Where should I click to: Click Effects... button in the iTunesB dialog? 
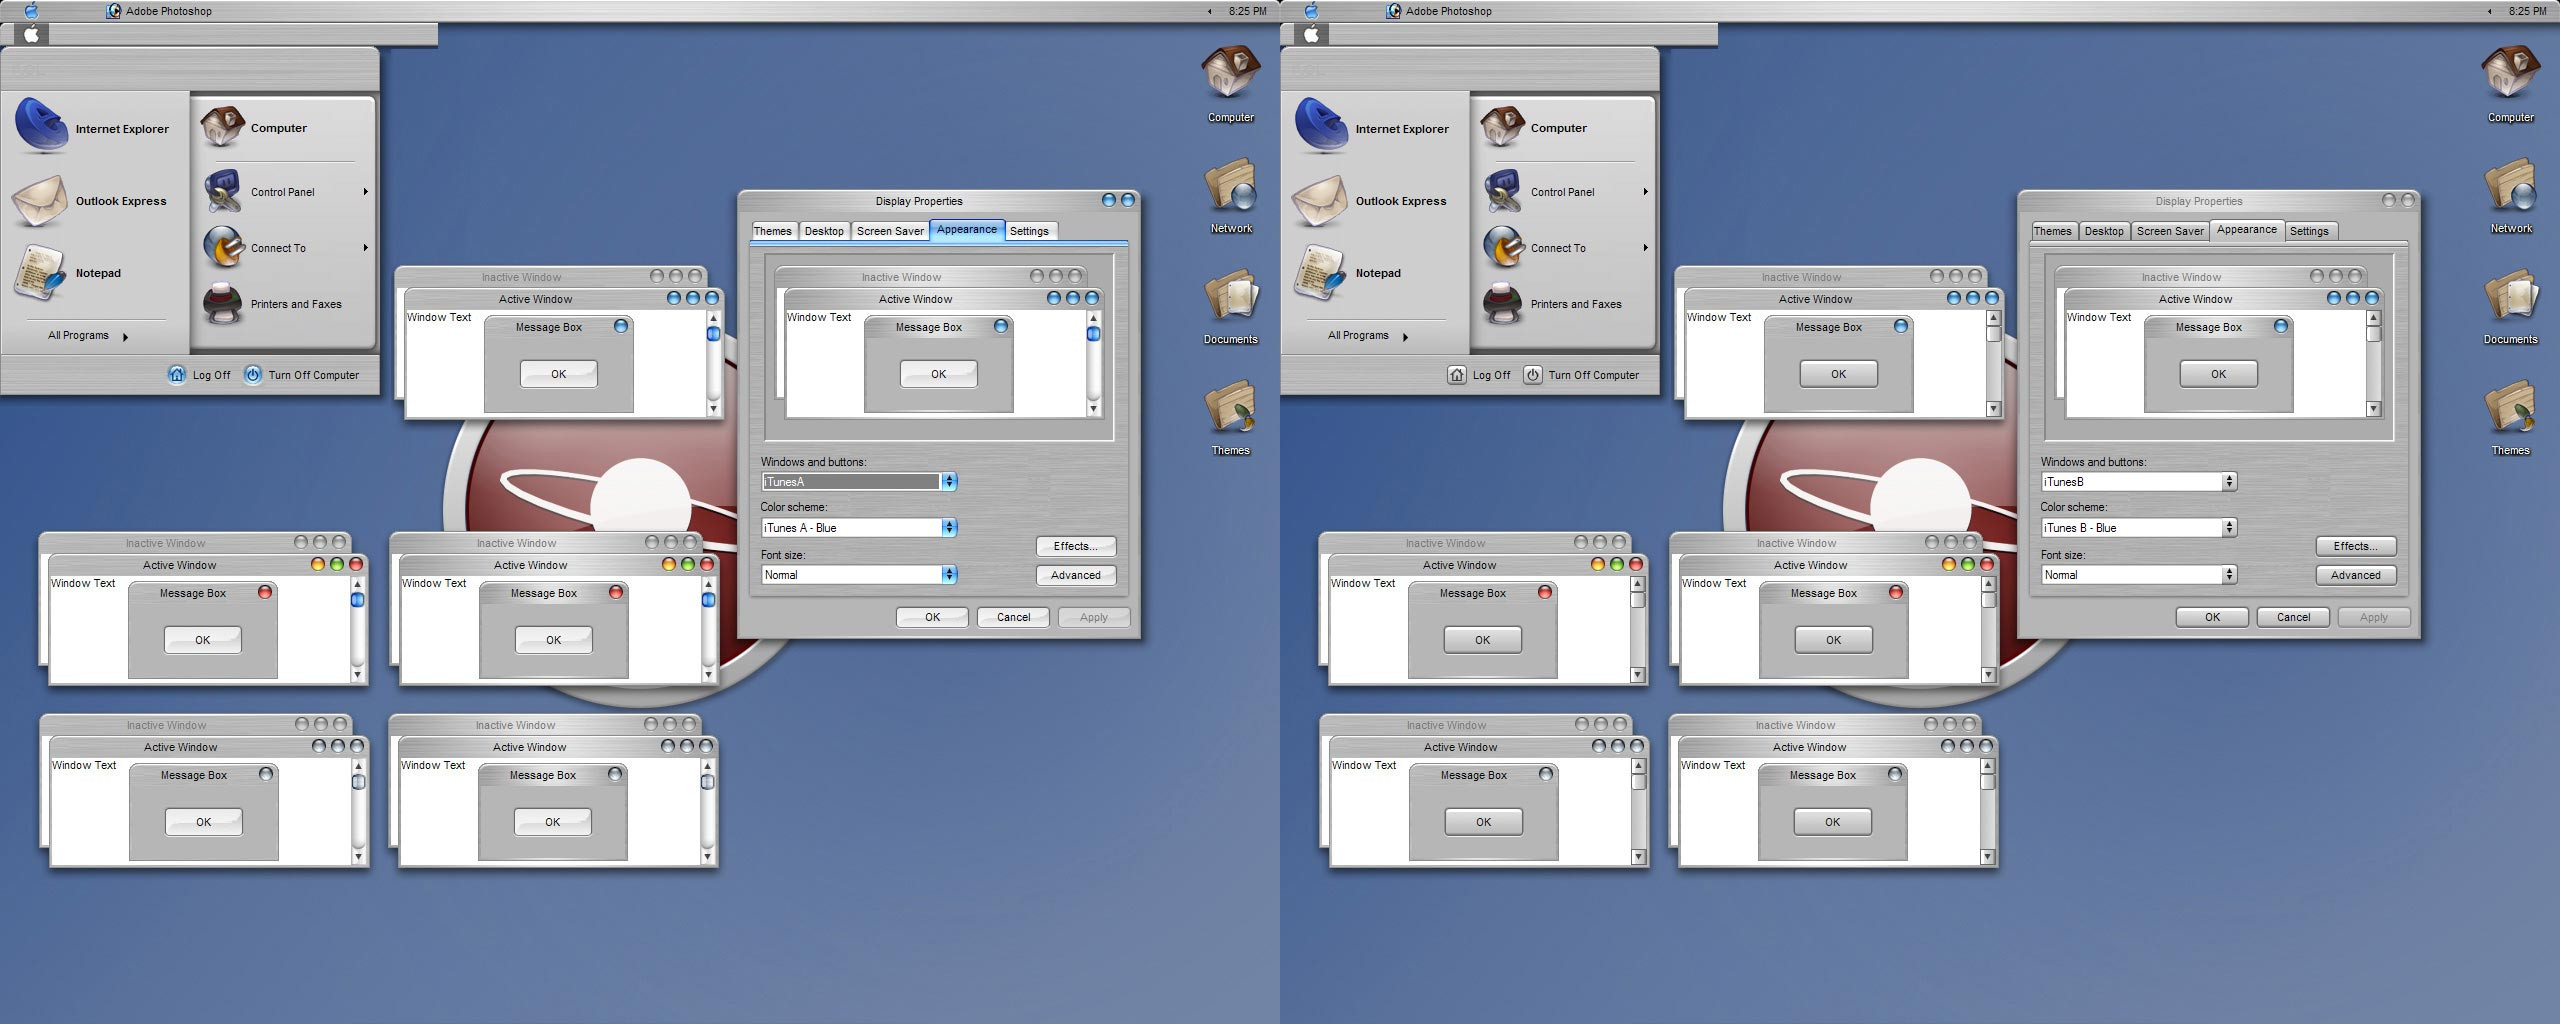[2356, 546]
